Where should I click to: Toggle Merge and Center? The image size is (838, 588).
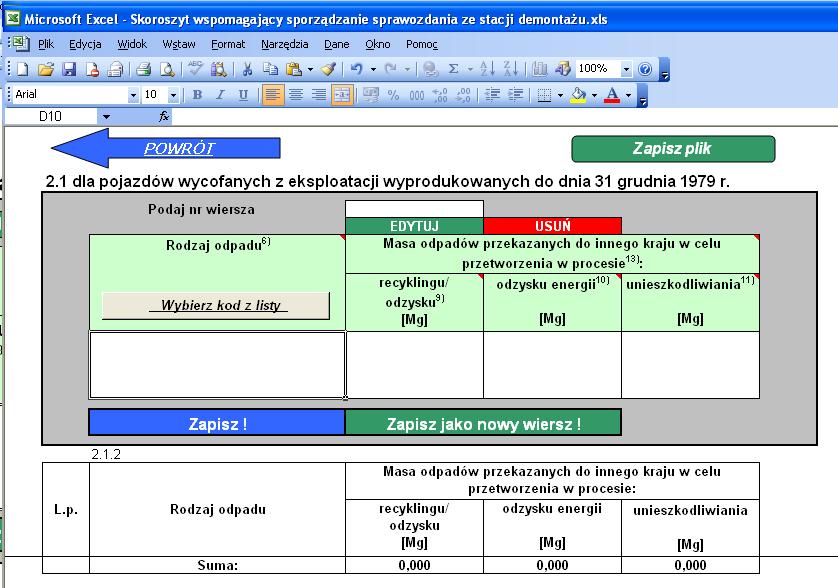(342, 95)
